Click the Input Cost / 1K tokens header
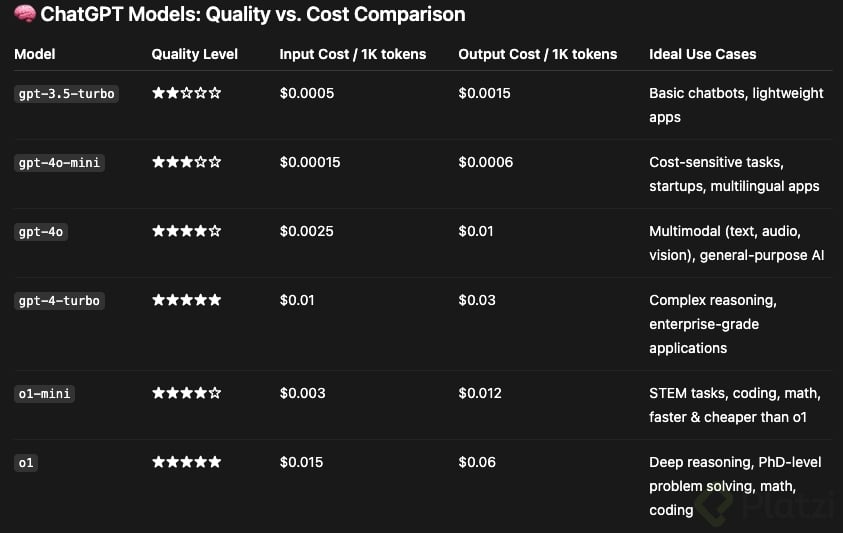This screenshot has height=533, width=843. [353, 54]
